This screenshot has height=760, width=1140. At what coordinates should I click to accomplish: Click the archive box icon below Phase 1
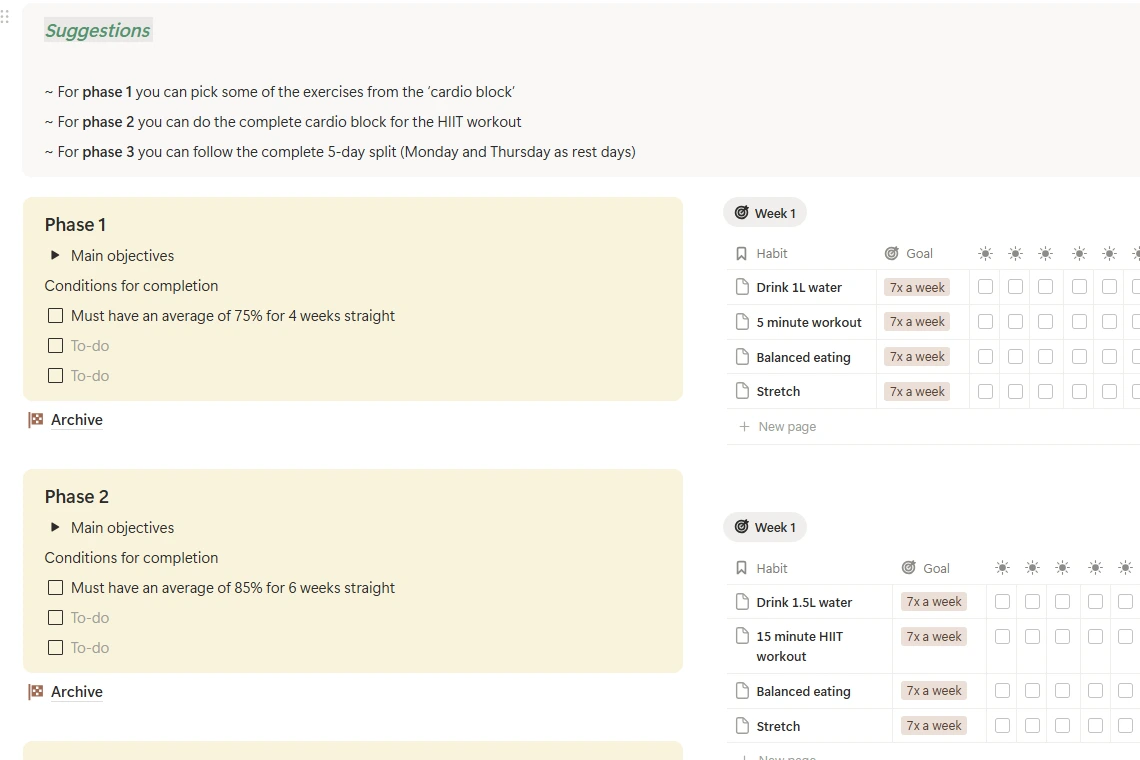(x=36, y=419)
